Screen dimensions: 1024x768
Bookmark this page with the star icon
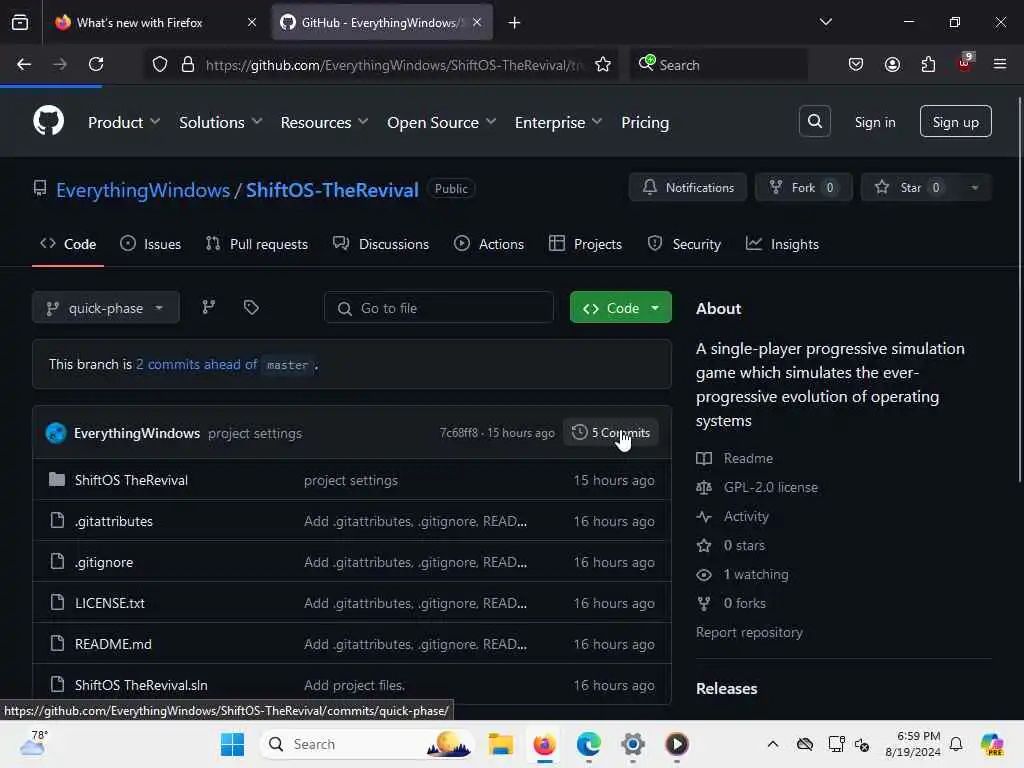(x=602, y=65)
